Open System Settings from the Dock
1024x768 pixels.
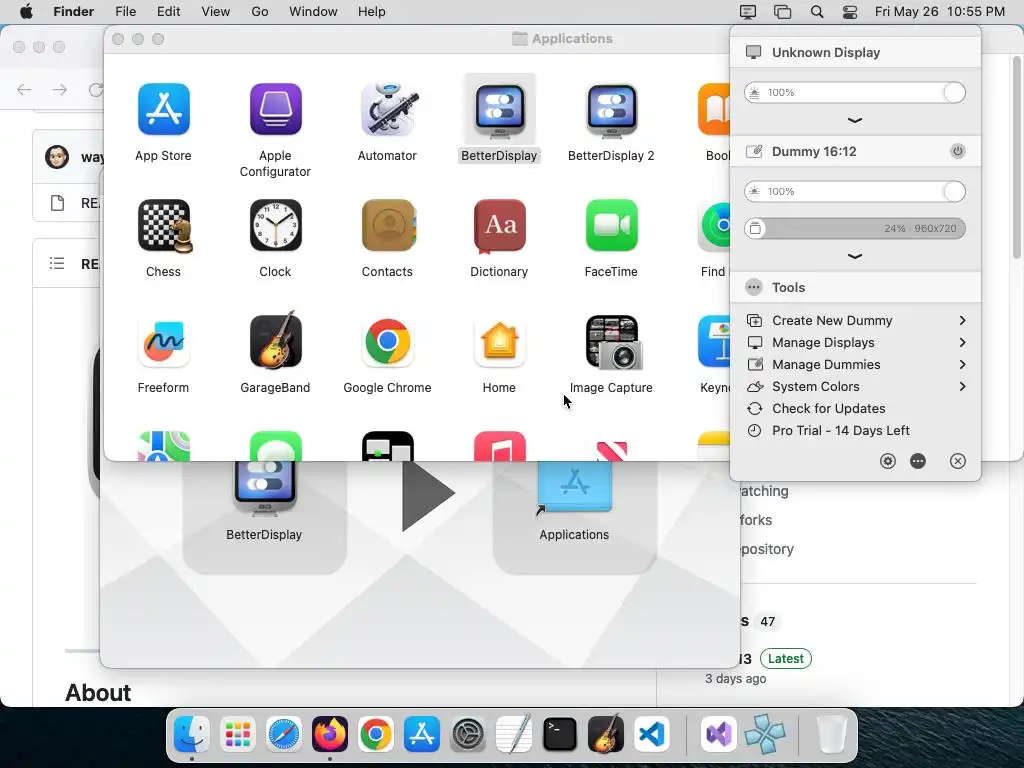coord(468,734)
